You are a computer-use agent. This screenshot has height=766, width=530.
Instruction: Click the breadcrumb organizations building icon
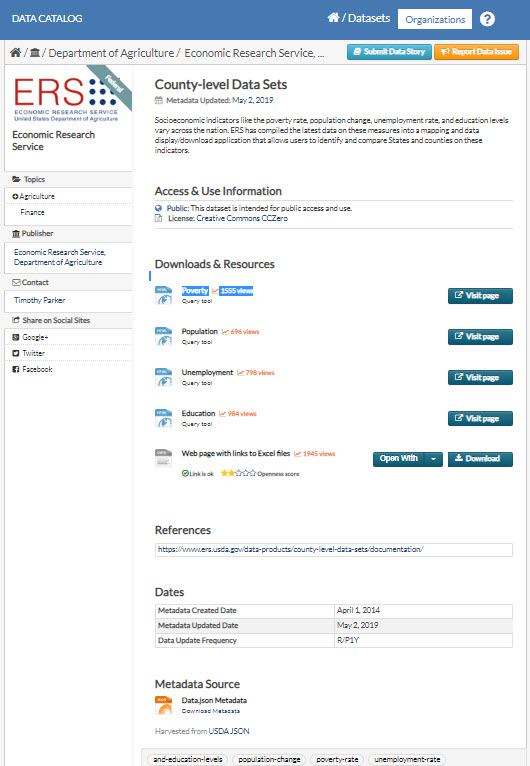(x=35, y=52)
